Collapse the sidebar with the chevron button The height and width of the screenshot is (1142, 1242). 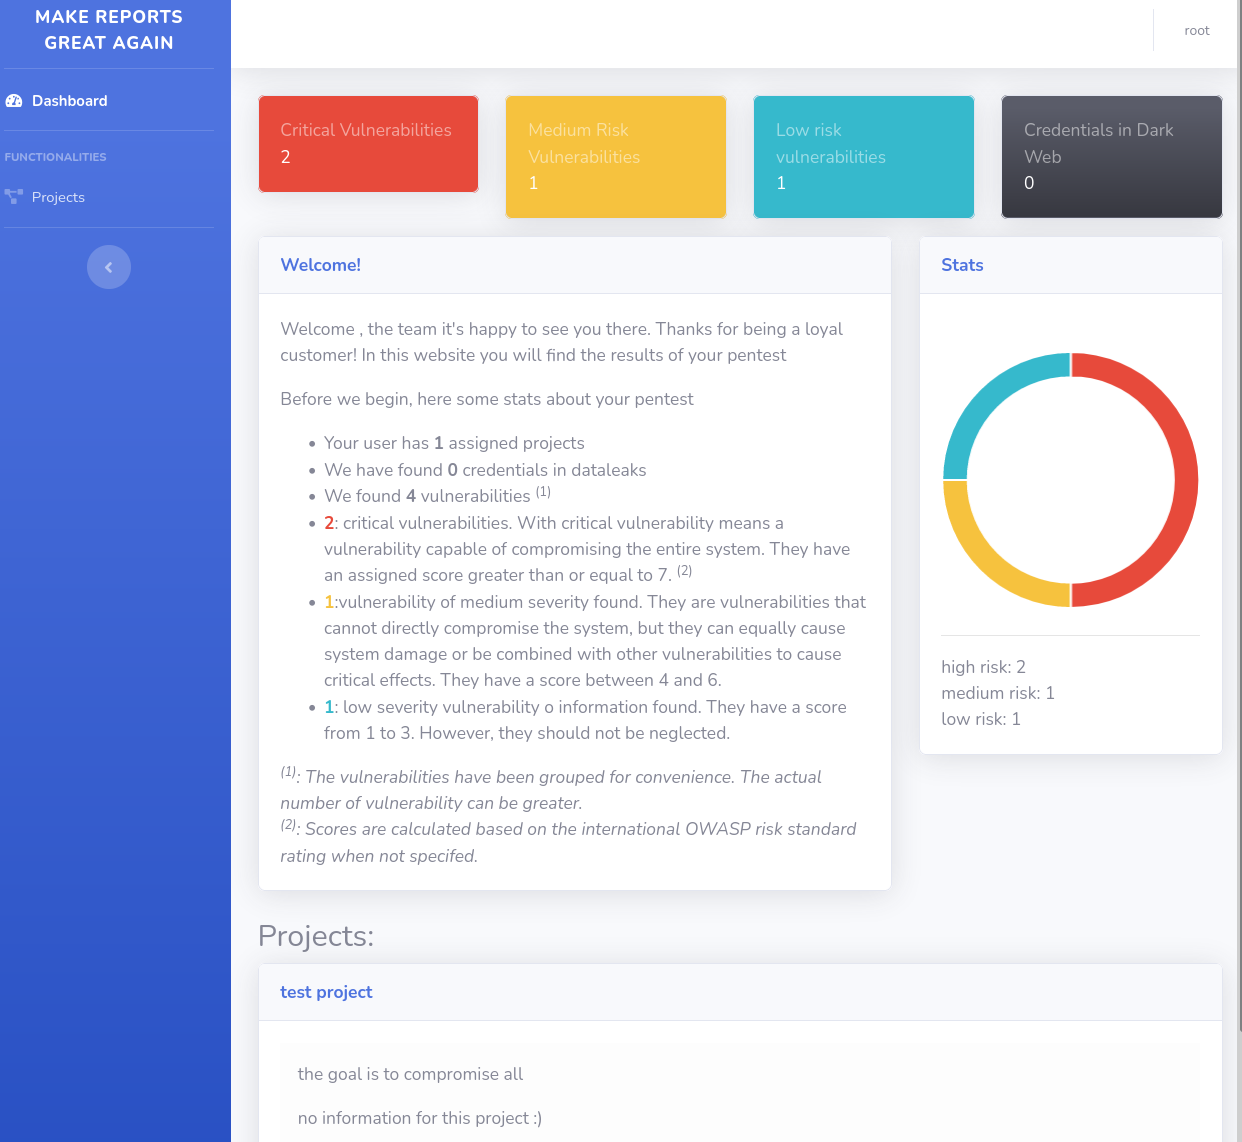pos(109,267)
